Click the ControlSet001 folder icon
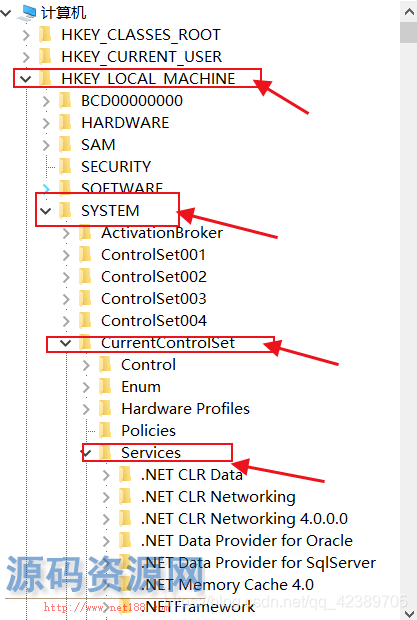Image resolution: width=417 pixels, height=620 pixels. point(85,254)
